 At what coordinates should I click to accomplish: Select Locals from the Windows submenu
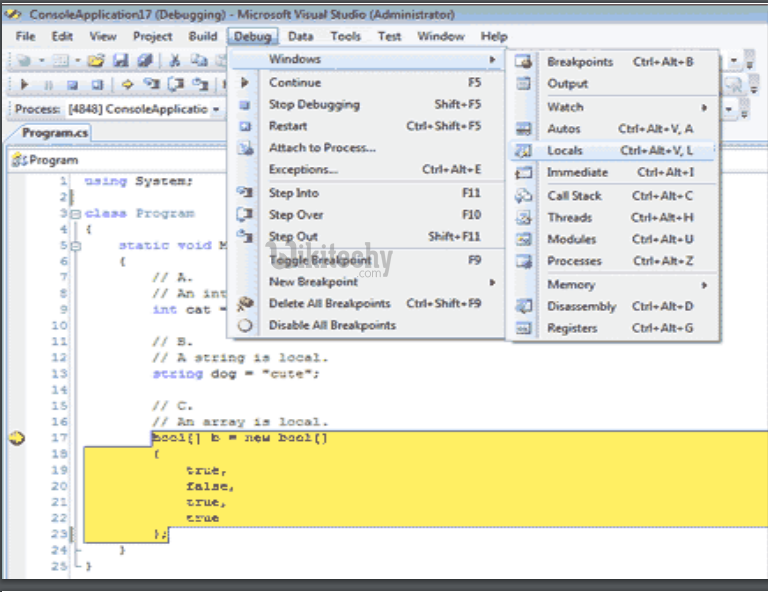(x=565, y=151)
